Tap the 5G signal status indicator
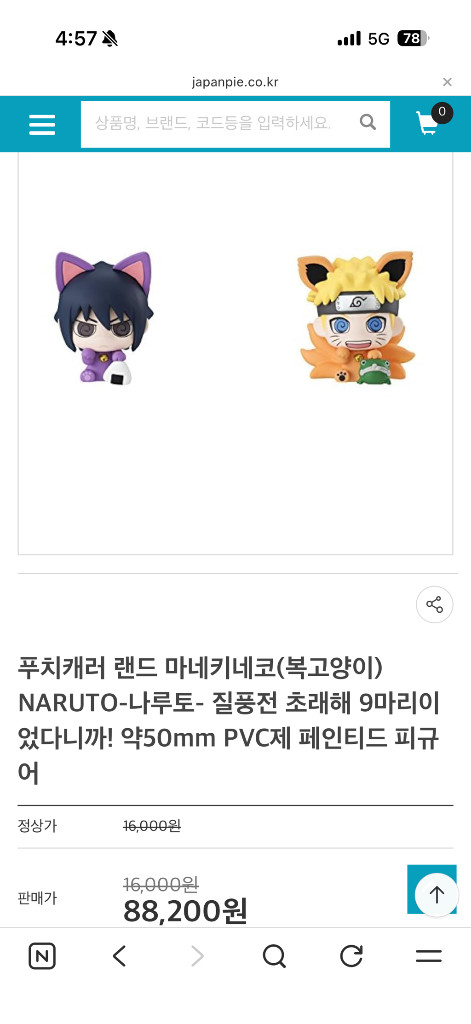The width and height of the screenshot is (471, 1024). (378, 39)
